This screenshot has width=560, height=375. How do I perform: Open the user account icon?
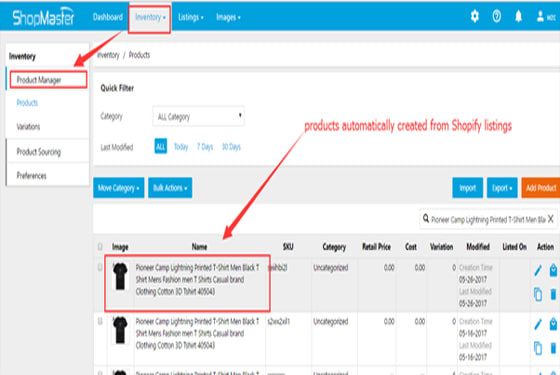540,16
